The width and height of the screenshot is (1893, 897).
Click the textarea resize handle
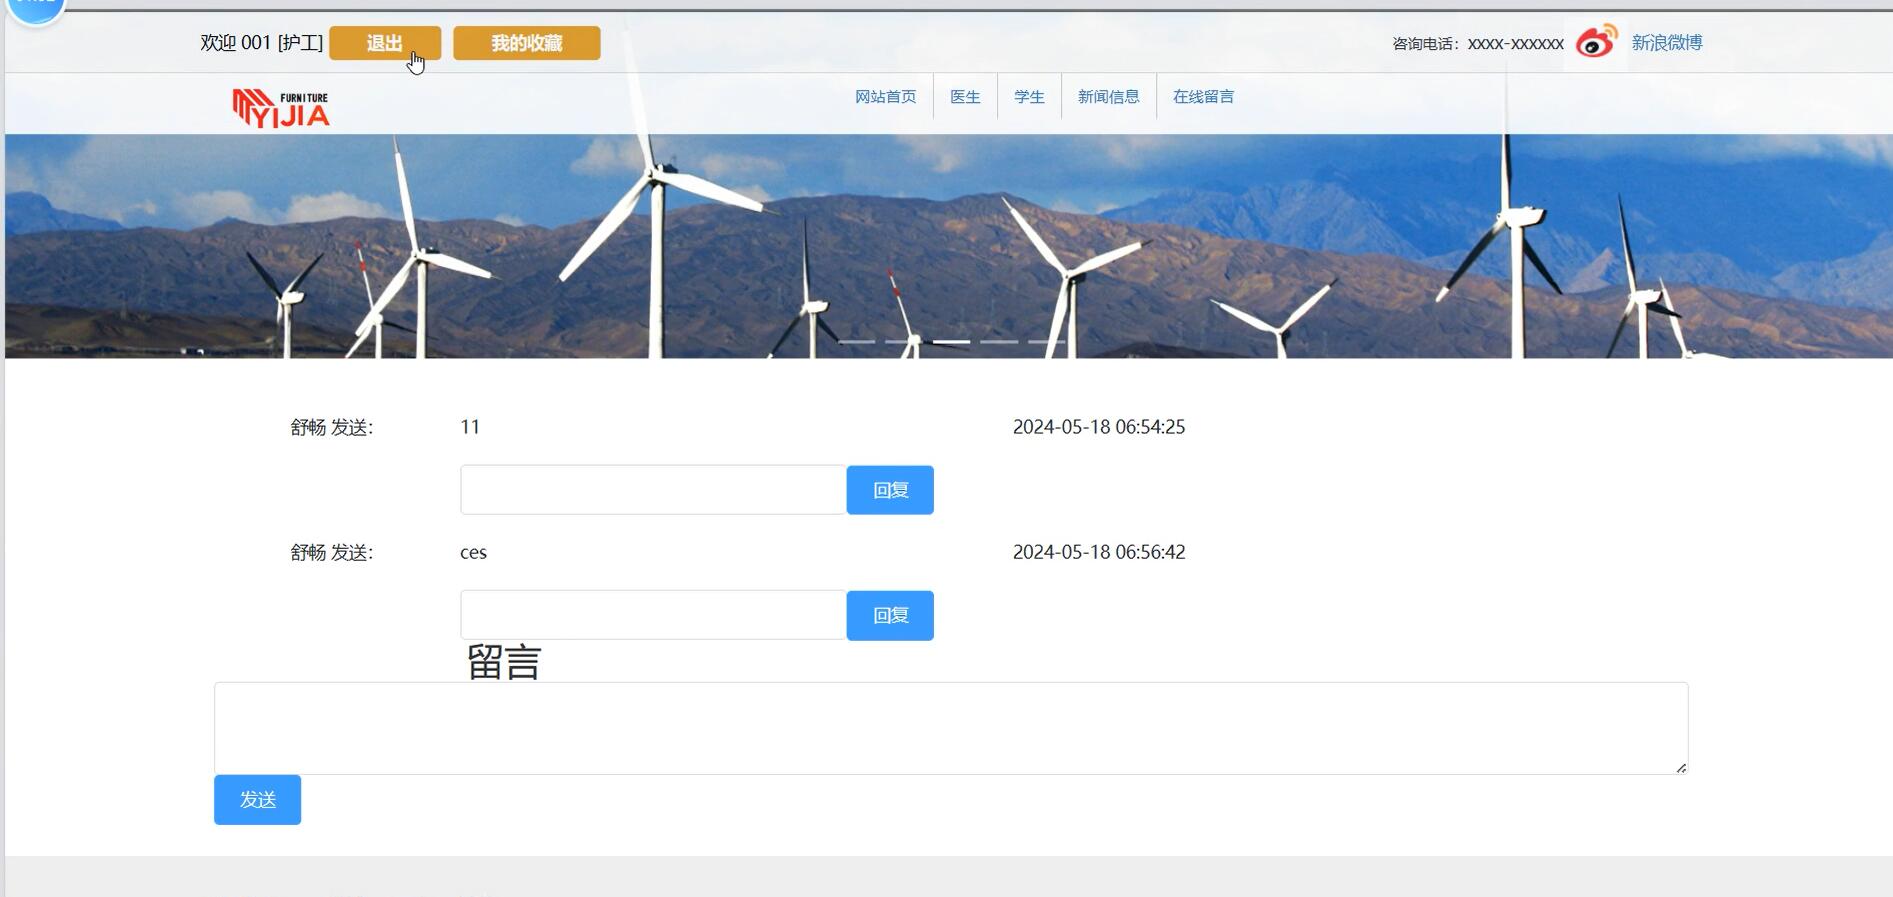click(x=1681, y=767)
